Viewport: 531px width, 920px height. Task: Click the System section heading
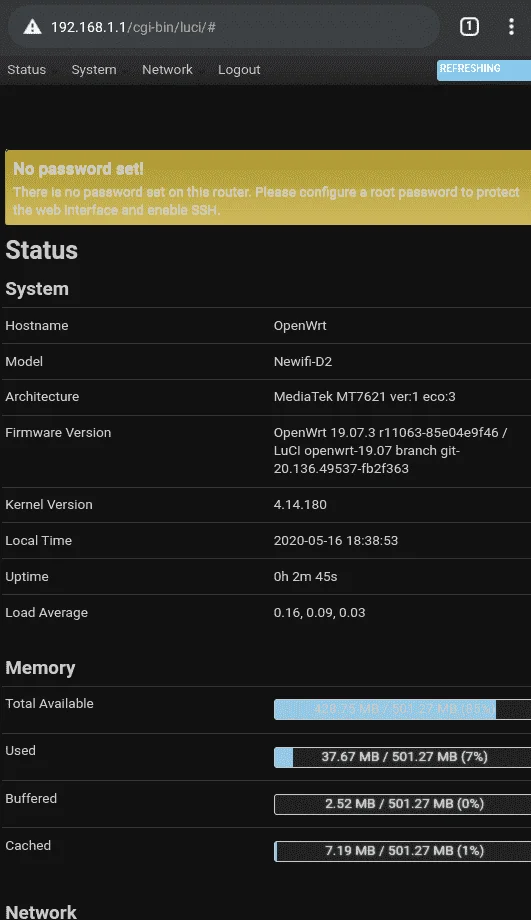click(37, 289)
